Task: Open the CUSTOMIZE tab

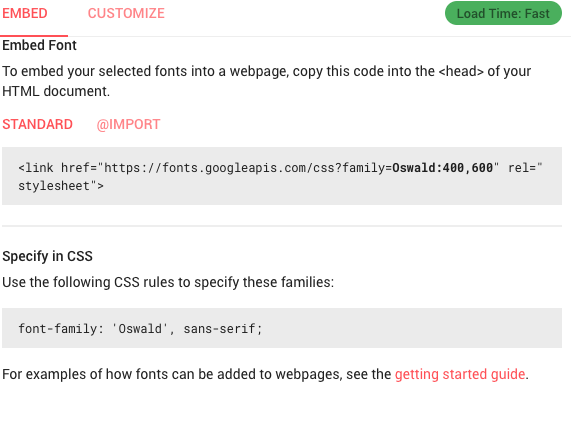Action: coord(126,14)
